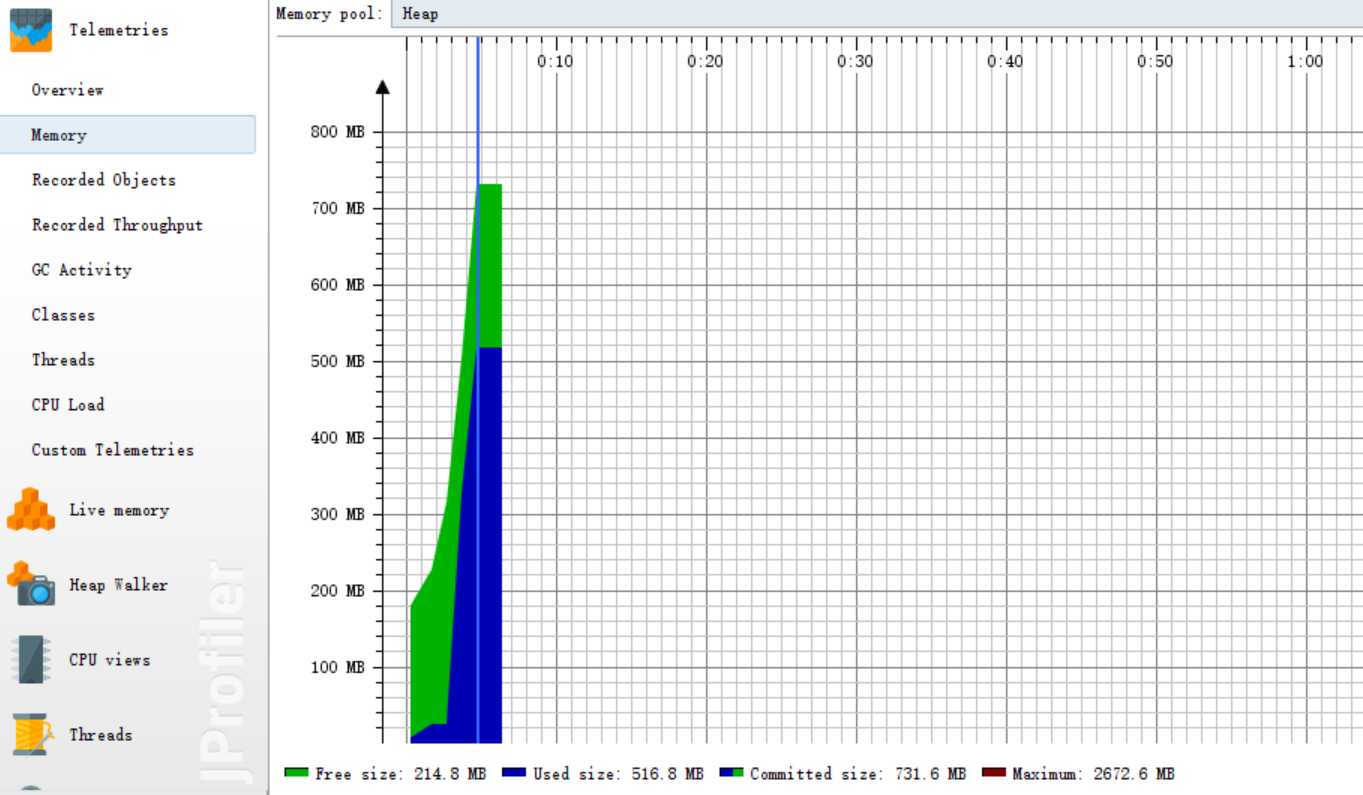The height and width of the screenshot is (795, 1363).
Task: Click the dark red Maximum legend swatch
Action: (994, 773)
